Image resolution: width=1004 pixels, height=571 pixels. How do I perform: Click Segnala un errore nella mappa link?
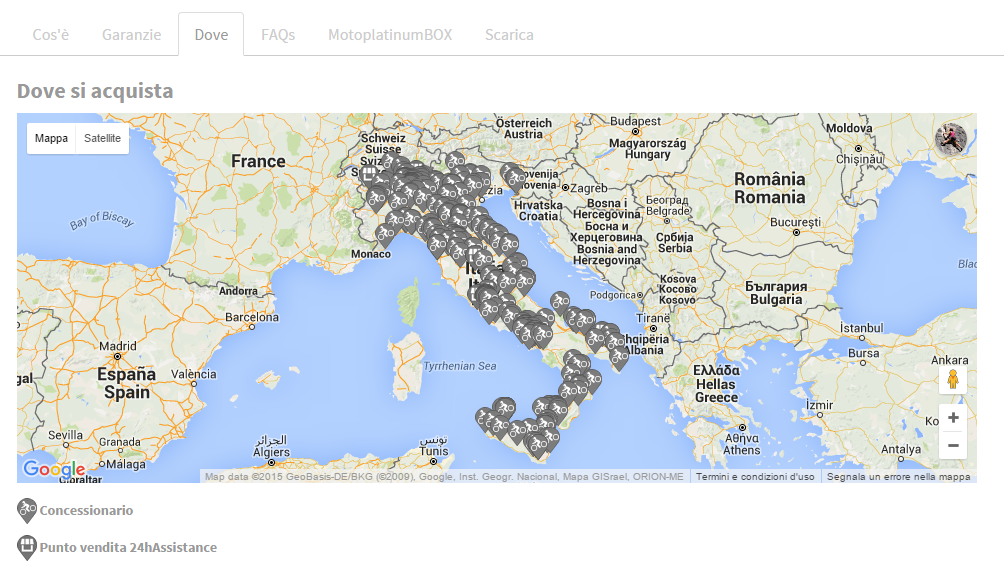click(x=898, y=477)
